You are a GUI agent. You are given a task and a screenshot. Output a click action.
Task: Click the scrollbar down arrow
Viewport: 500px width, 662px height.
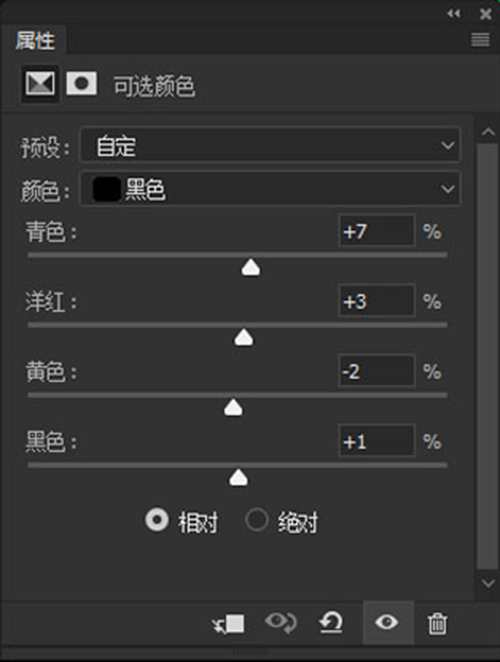(x=488, y=584)
